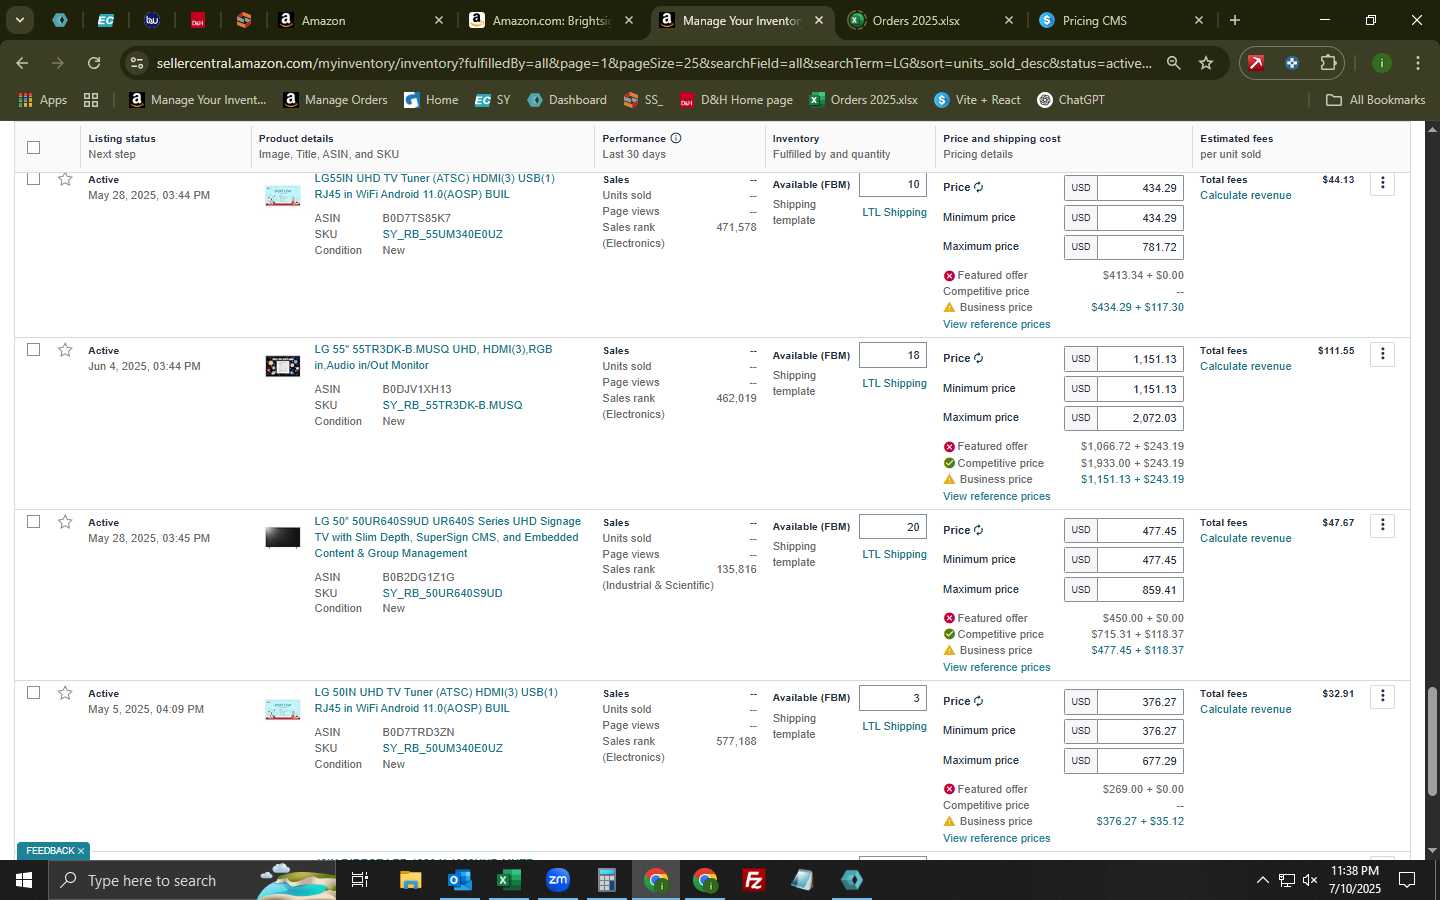Image resolution: width=1440 pixels, height=900 pixels.
Task: Reload the Seller Central page
Action: click(94, 63)
